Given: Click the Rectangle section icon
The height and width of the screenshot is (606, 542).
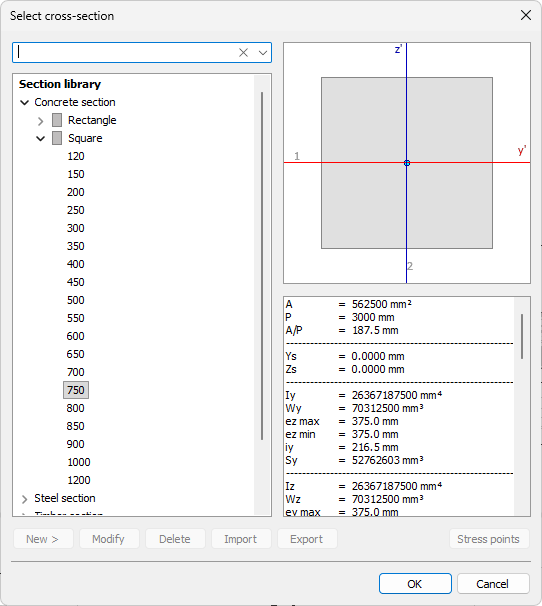Looking at the screenshot, I should pos(57,120).
